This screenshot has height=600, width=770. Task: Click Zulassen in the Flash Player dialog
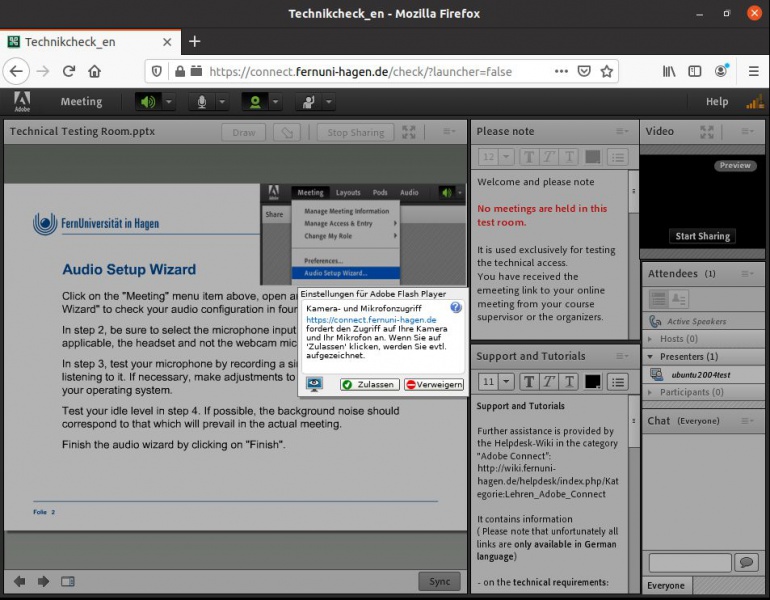pos(370,384)
